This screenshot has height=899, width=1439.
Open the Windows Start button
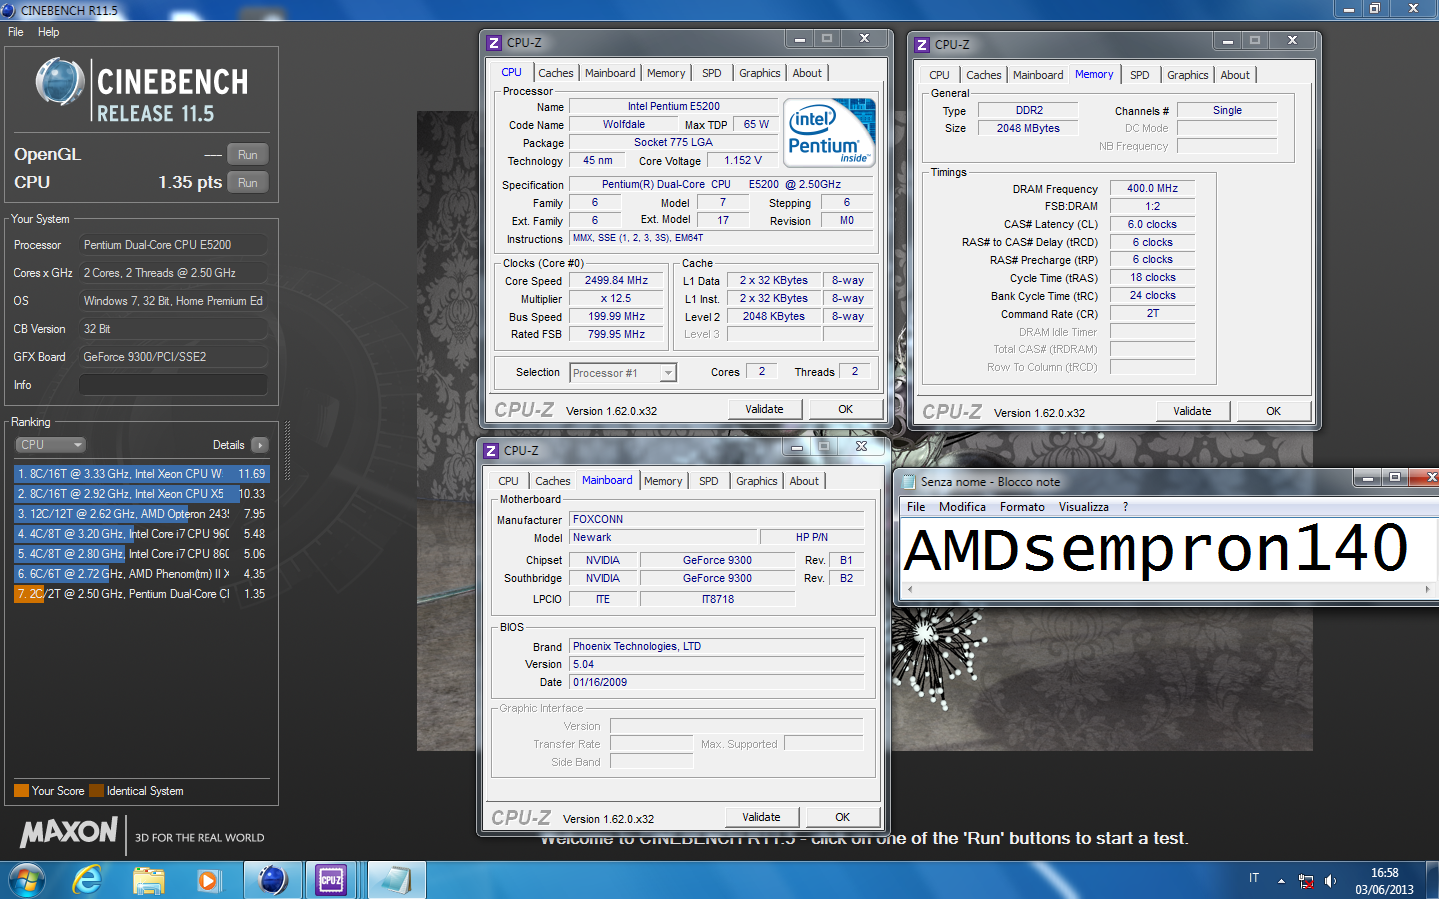(x=27, y=880)
